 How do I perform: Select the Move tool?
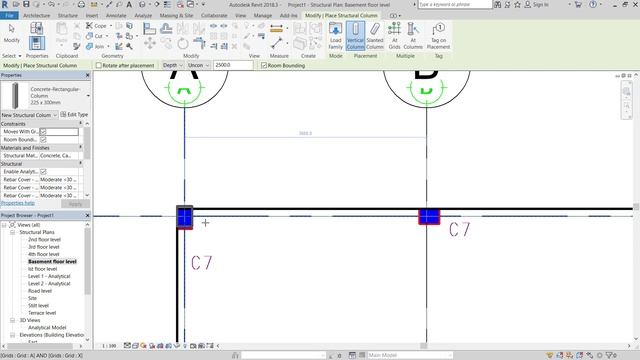click(150, 43)
